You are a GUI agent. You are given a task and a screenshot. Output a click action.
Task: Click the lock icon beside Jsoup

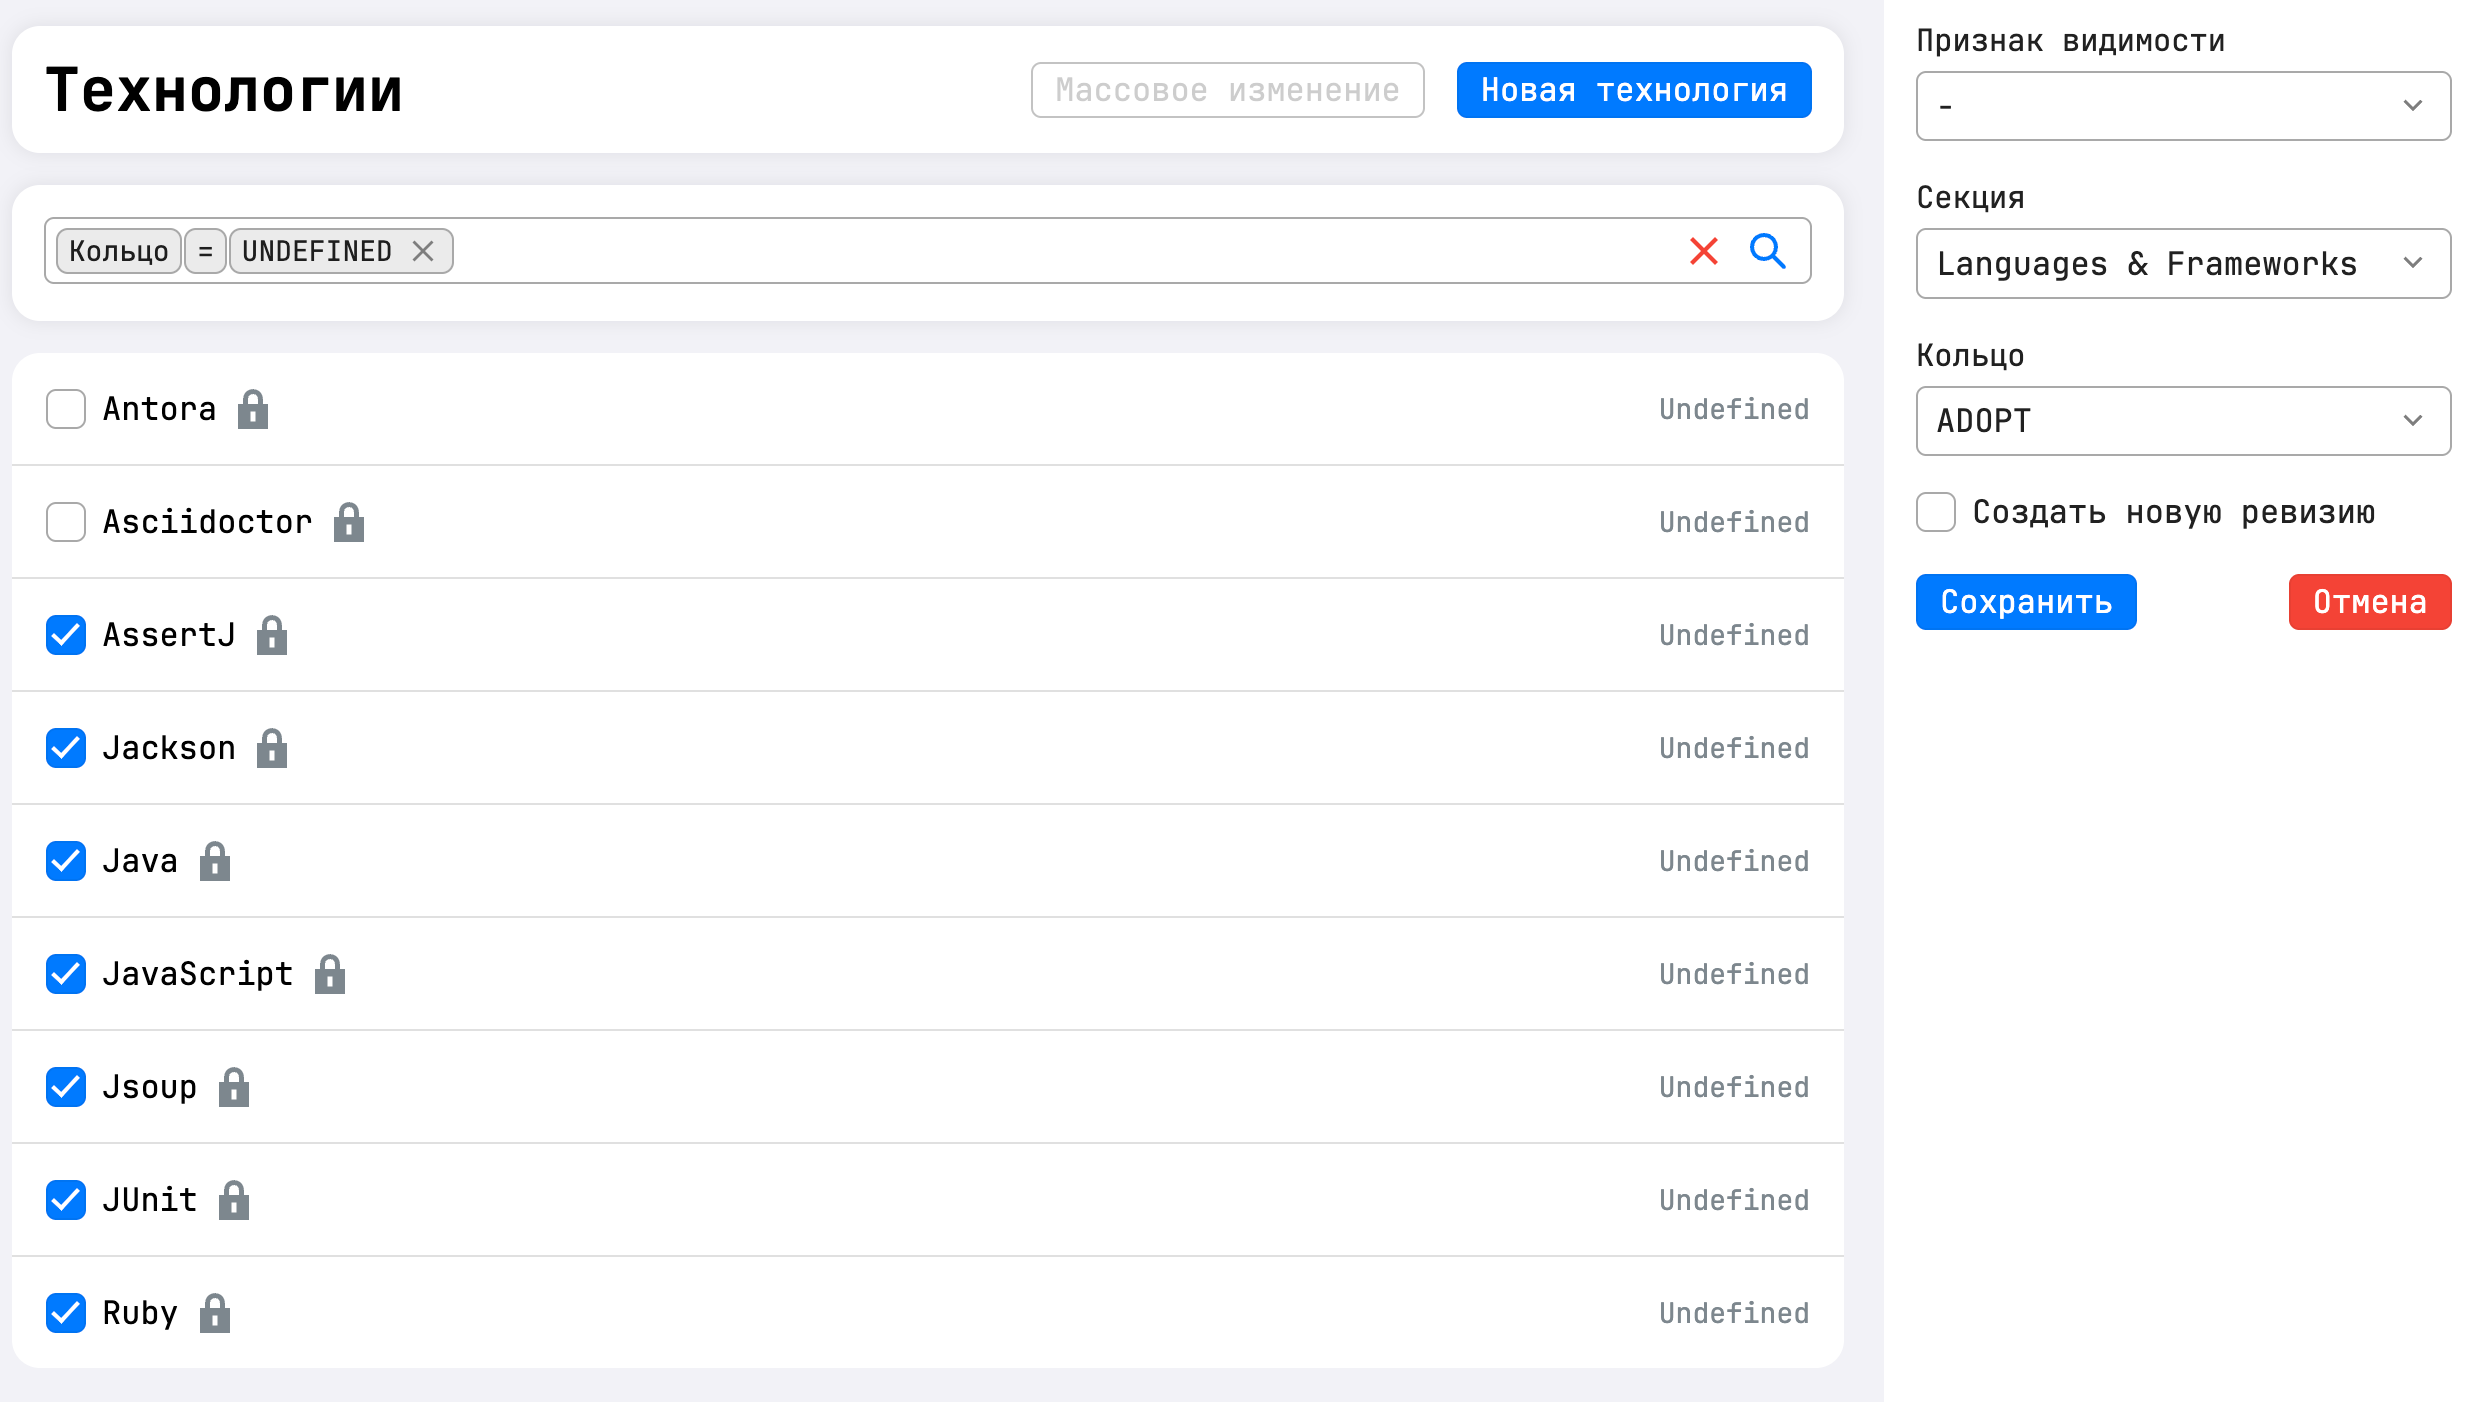click(x=234, y=1087)
